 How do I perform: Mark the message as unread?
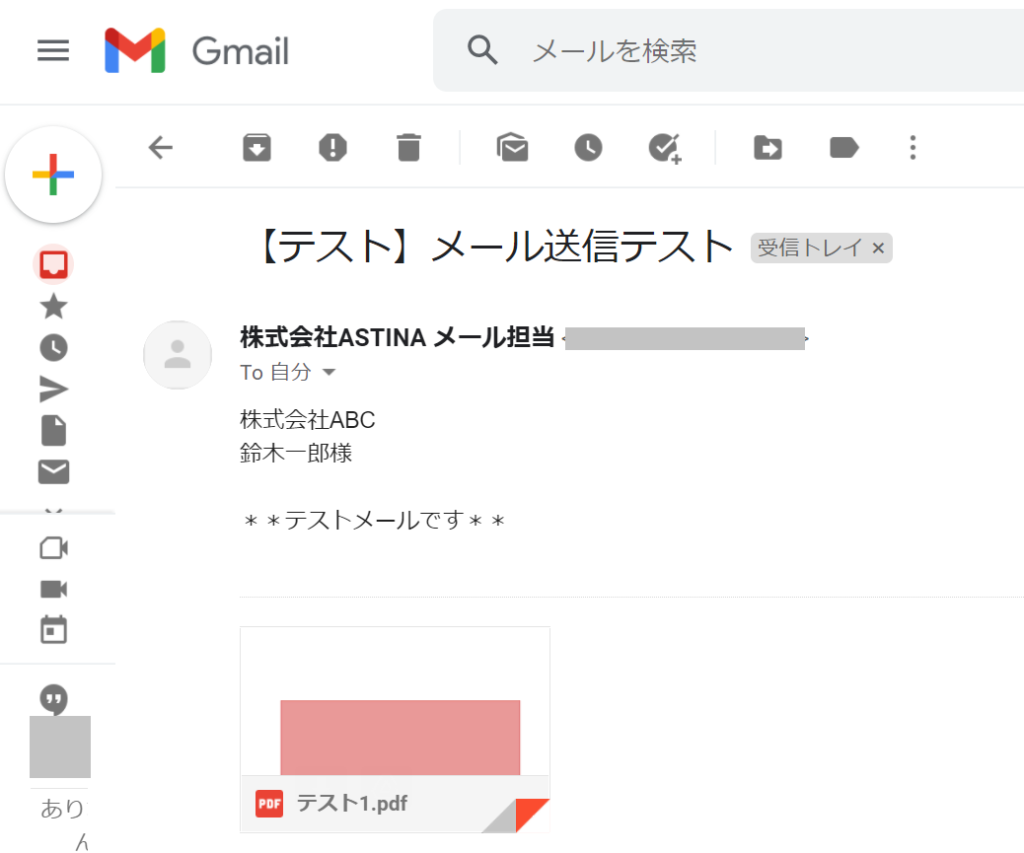[x=513, y=148]
